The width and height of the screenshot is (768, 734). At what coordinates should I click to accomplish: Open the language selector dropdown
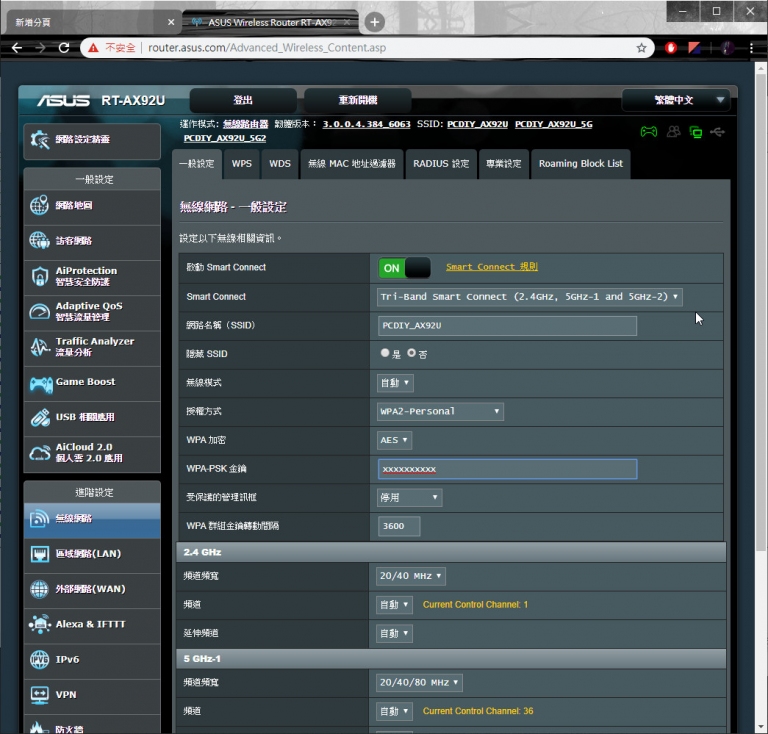tap(675, 100)
